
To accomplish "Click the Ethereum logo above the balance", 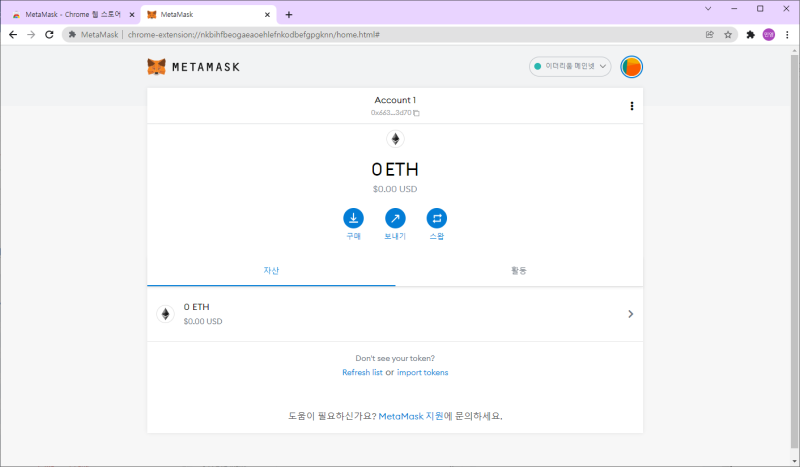I will 395,139.
